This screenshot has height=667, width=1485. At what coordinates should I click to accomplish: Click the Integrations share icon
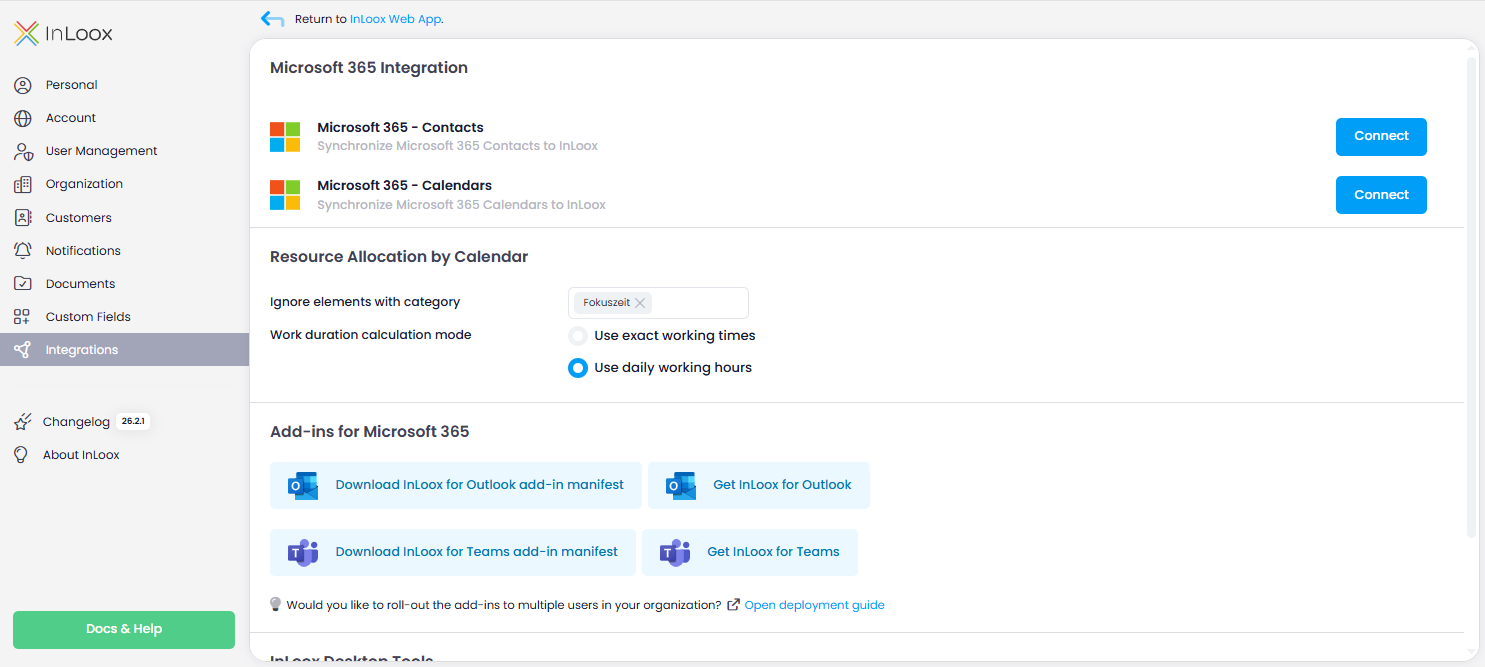23,350
